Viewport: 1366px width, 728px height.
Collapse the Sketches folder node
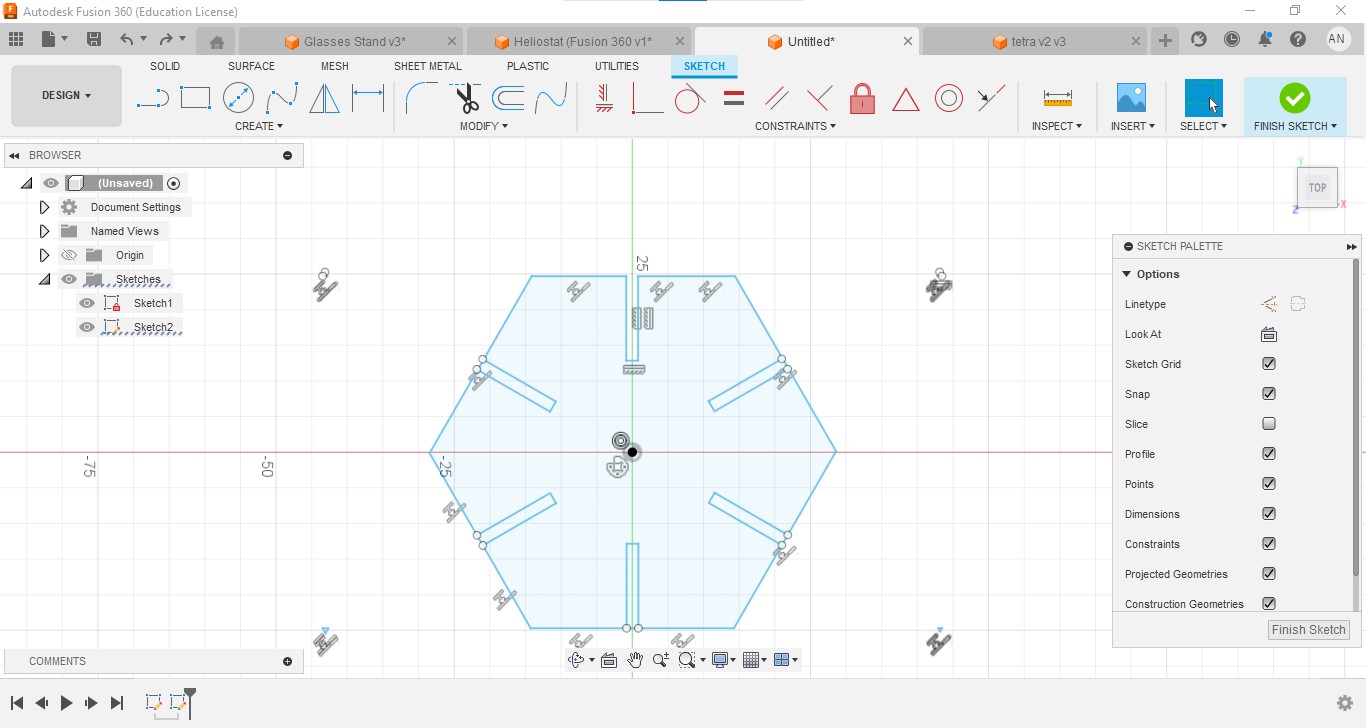click(x=44, y=279)
